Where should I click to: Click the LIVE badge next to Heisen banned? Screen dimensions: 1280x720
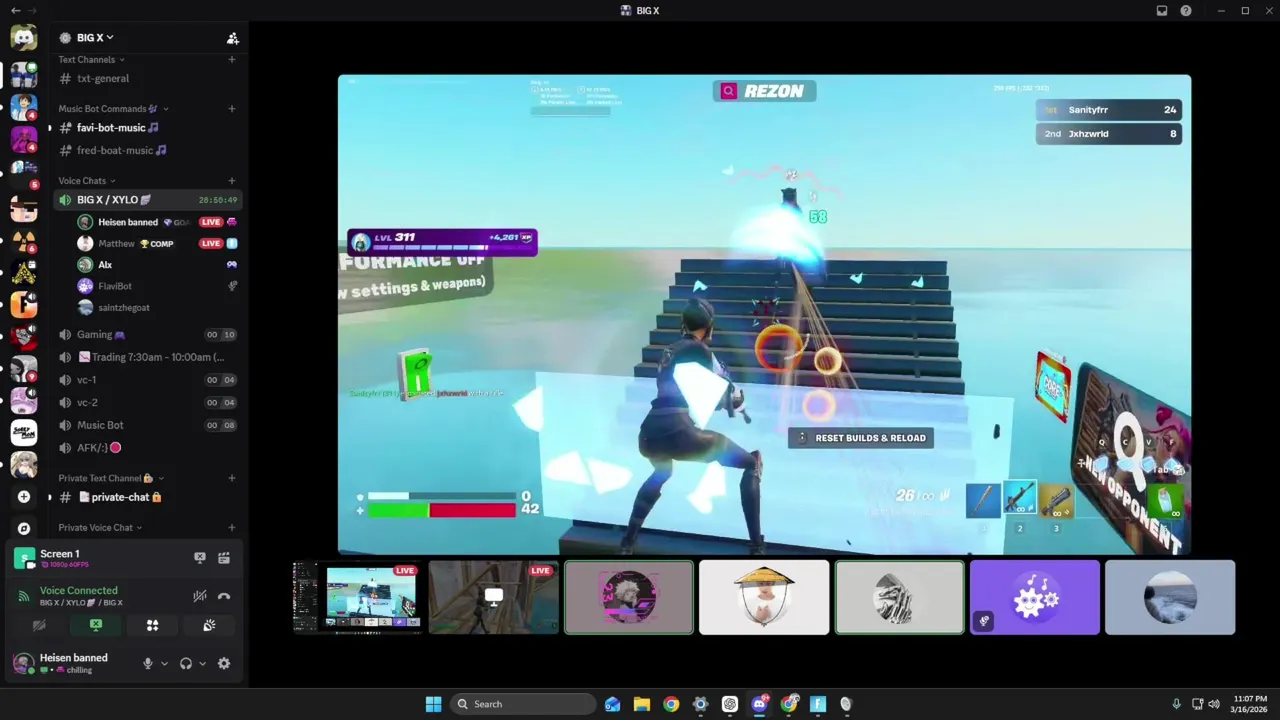click(x=210, y=222)
